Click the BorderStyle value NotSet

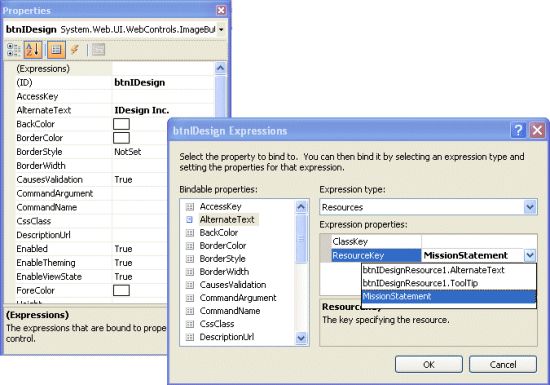click(x=128, y=152)
